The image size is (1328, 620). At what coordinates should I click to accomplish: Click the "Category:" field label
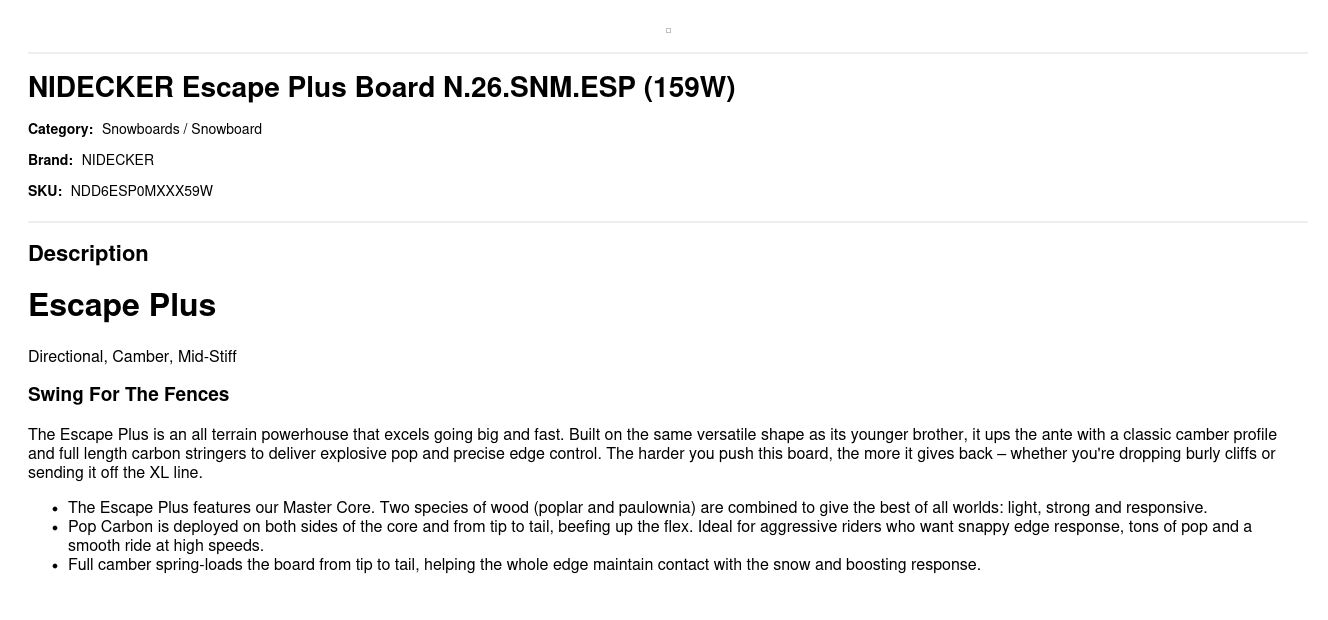[x=60, y=129]
